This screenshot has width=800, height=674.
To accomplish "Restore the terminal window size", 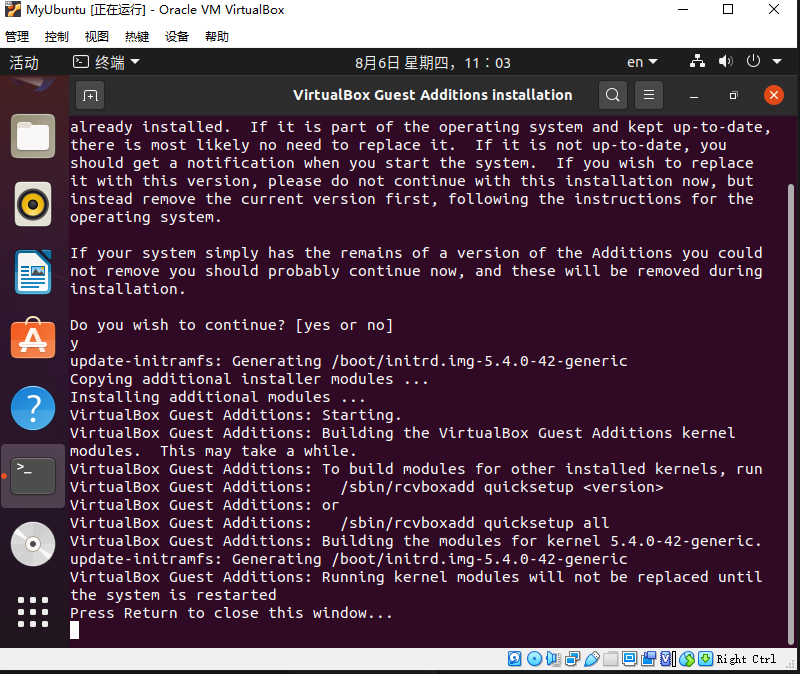I will (x=734, y=95).
